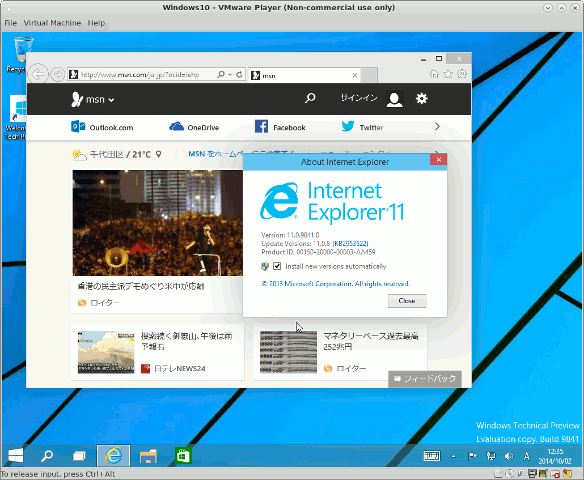Image resolution: width=584 pixels, height=480 pixels.
Task: Open the 日テレNEWS24 weather story thumbnail
Action: (x=106, y=352)
